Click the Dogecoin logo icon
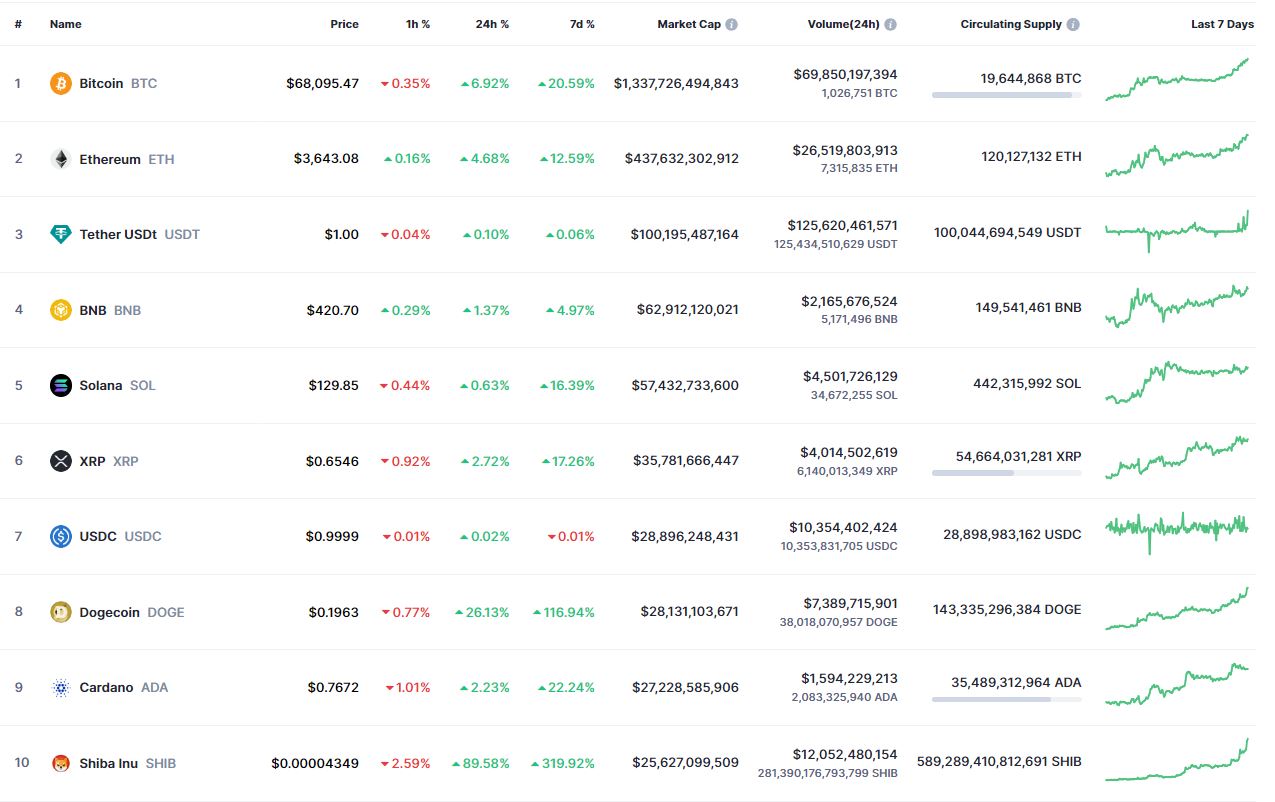This screenshot has height=802, width=1275. (61, 612)
